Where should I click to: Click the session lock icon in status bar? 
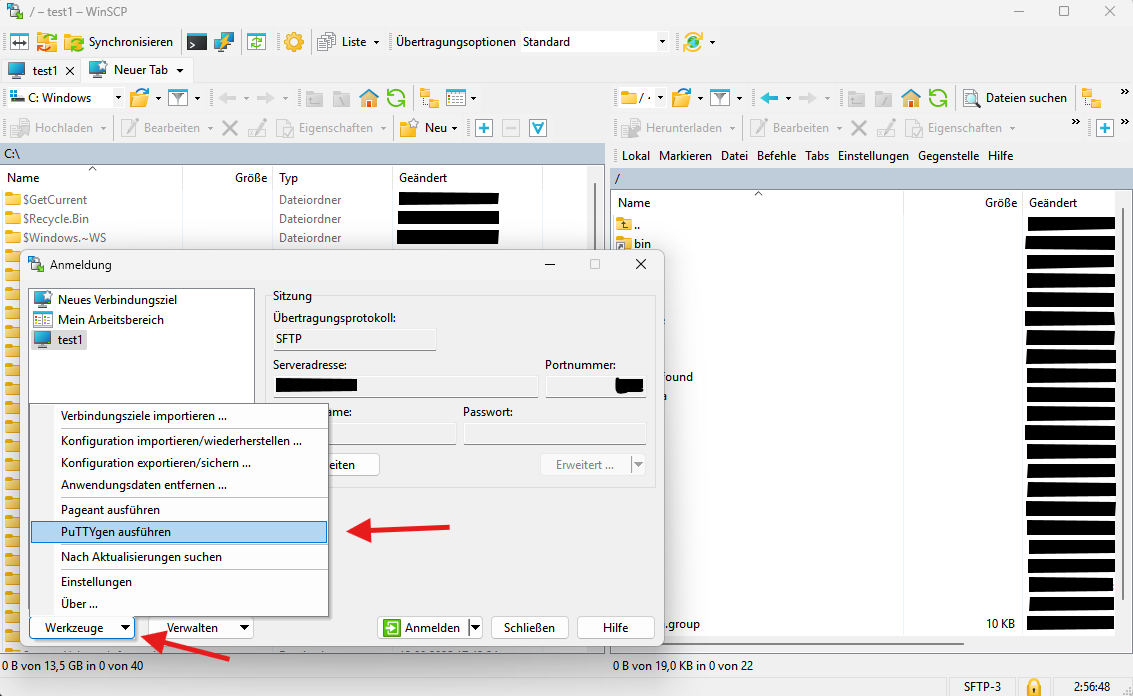[x=1034, y=687]
